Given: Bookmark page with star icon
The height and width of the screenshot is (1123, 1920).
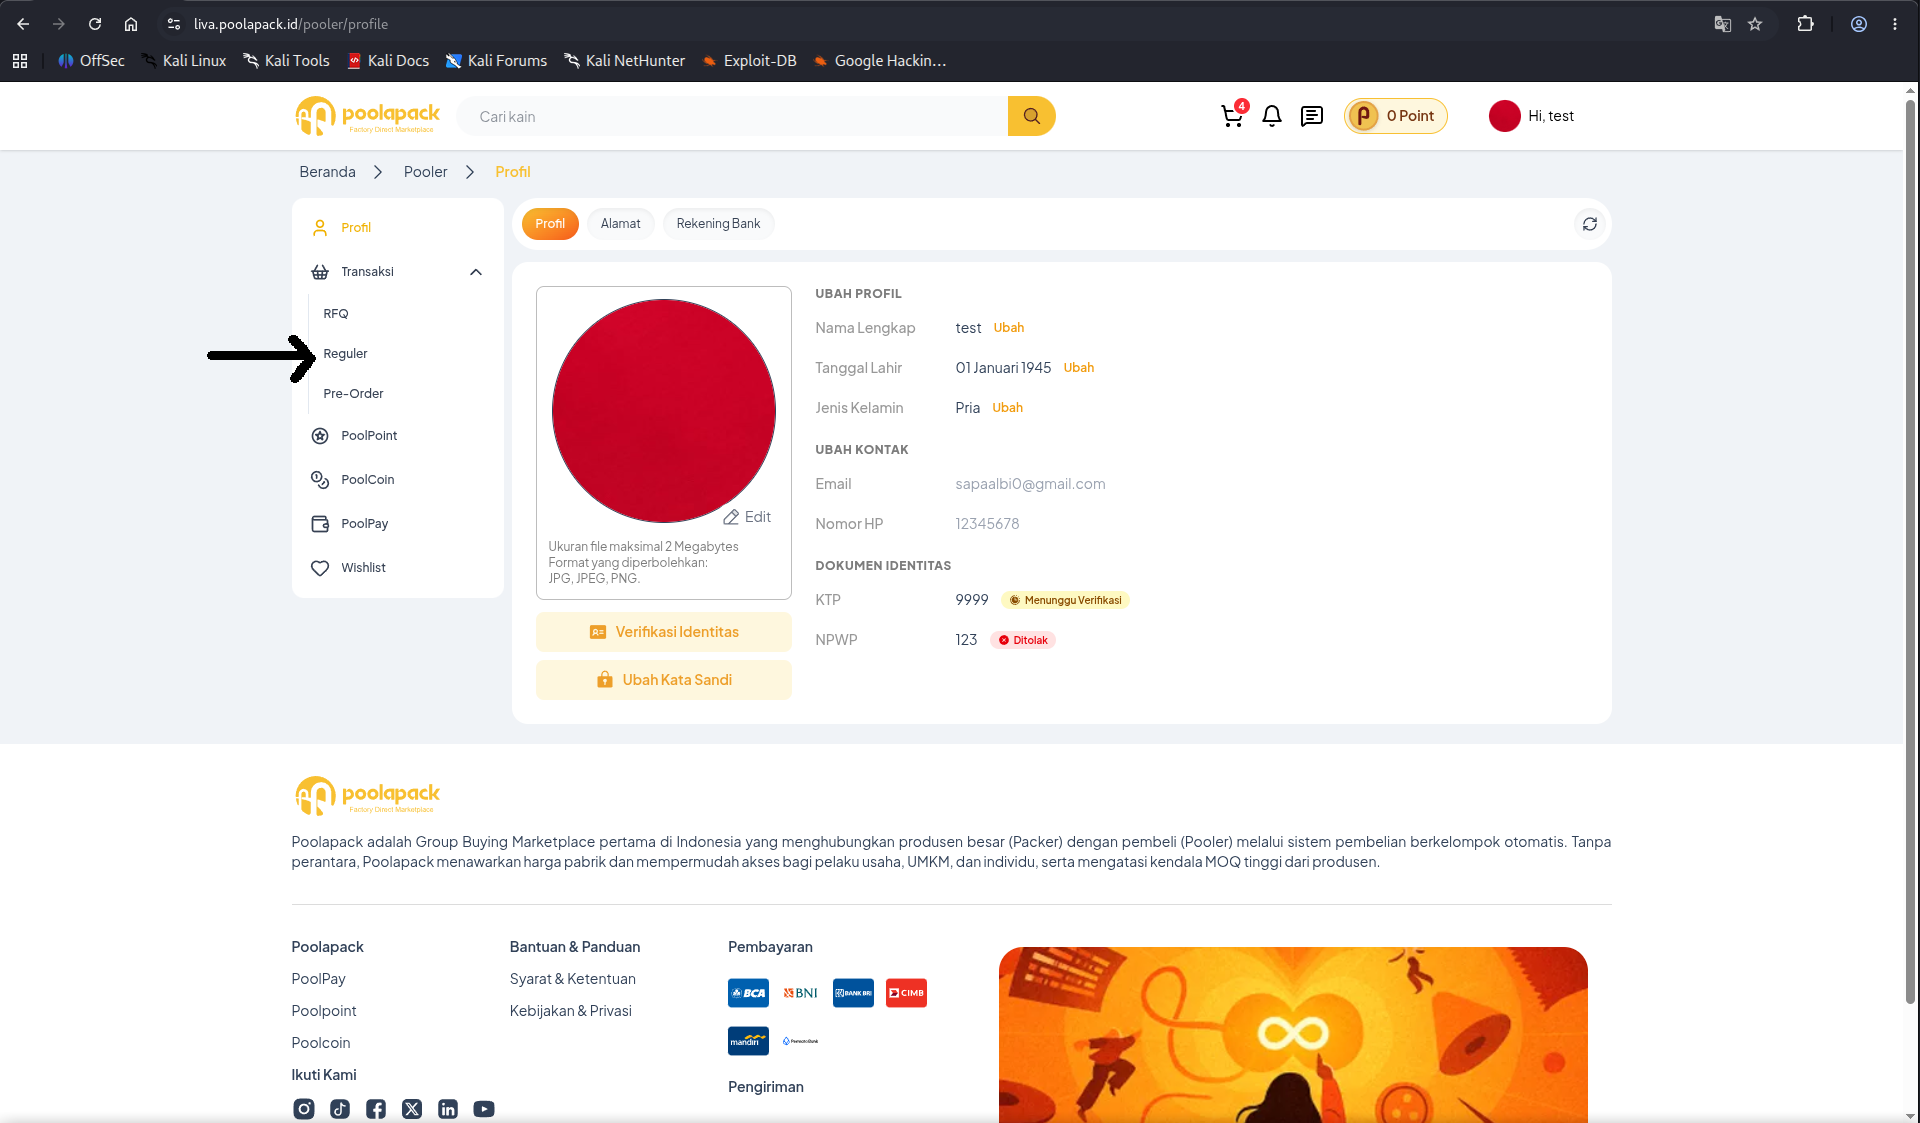Looking at the screenshot, I should pyautogui.click(x=1755, y=24).
